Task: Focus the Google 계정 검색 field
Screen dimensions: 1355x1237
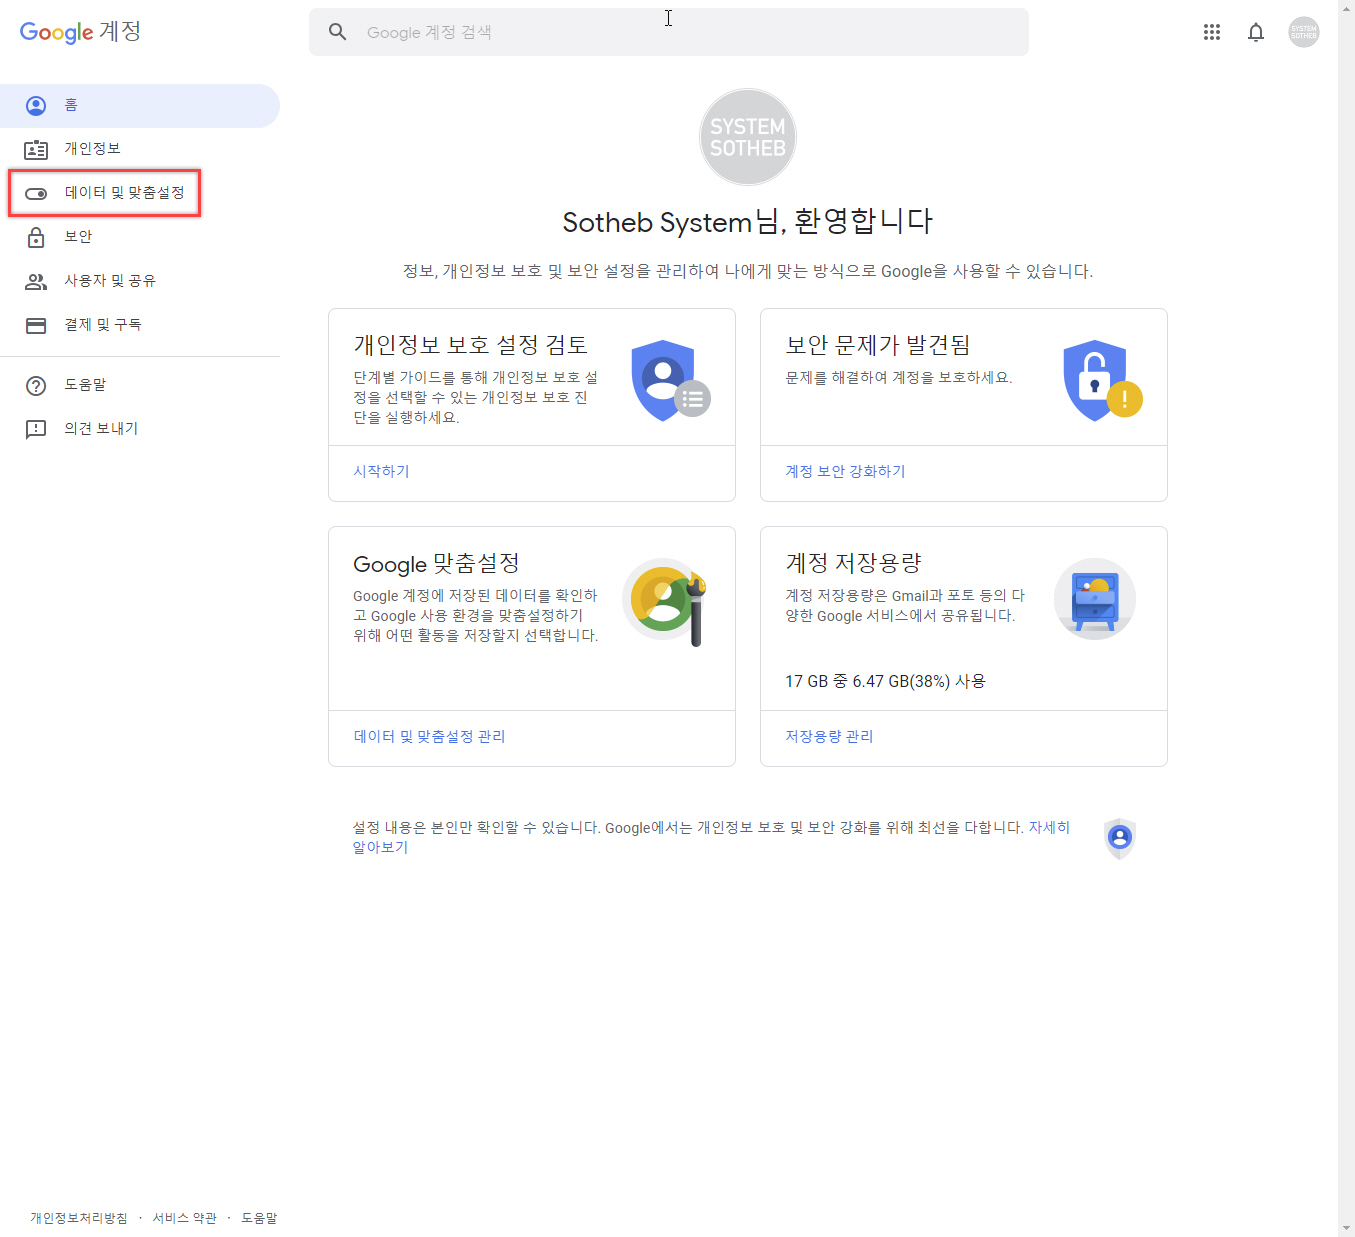Action: pos(668,32)
